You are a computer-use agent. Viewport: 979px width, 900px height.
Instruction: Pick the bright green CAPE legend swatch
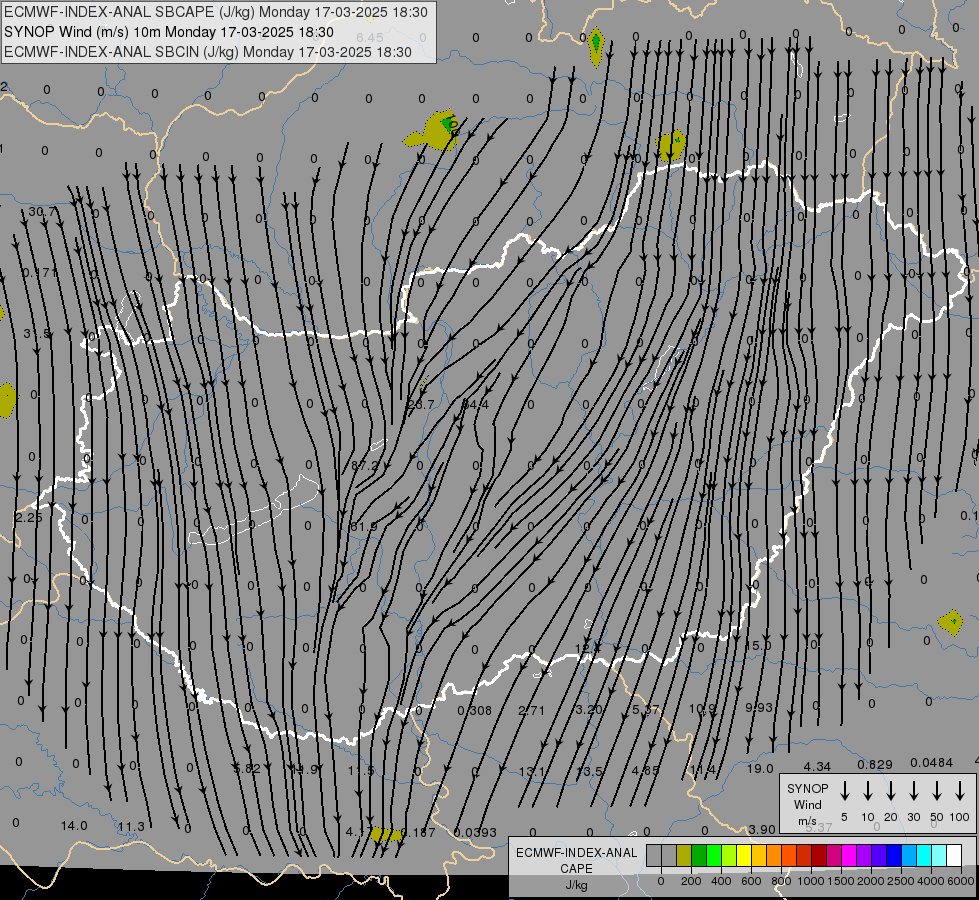tap(714, 855)
